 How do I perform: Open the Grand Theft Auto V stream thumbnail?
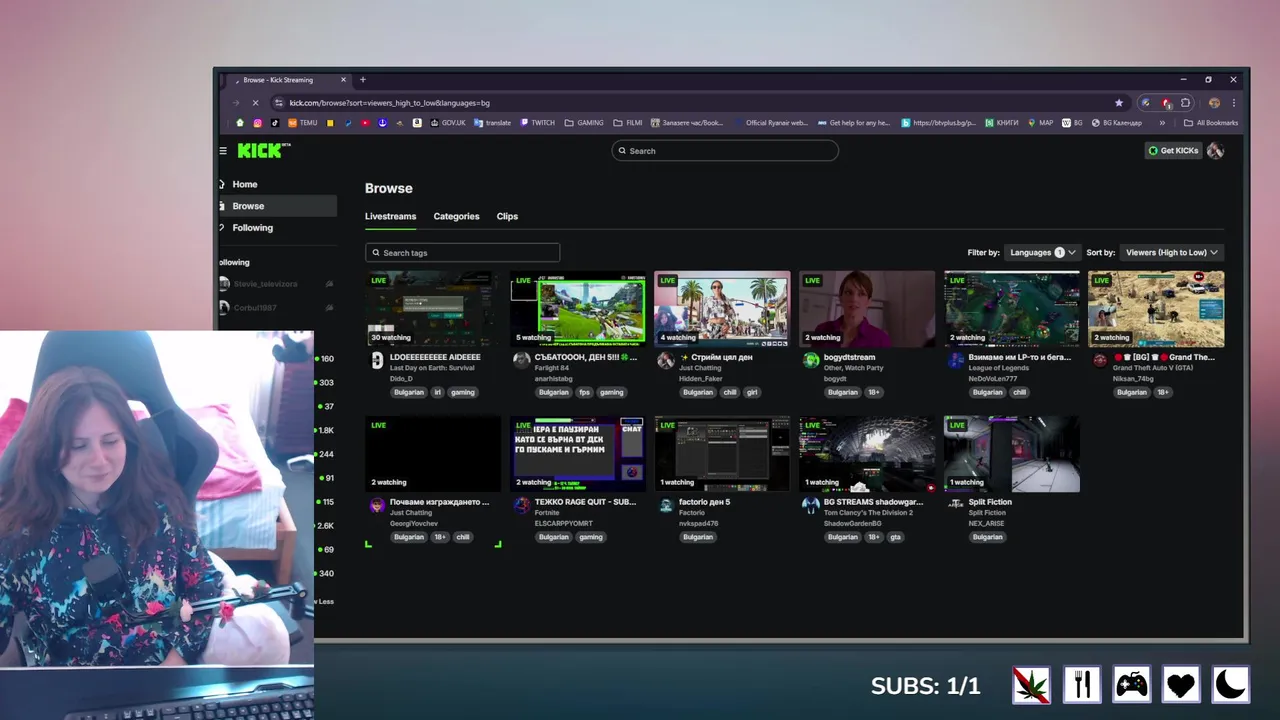pyautogui.click(x=1156, y=309)
